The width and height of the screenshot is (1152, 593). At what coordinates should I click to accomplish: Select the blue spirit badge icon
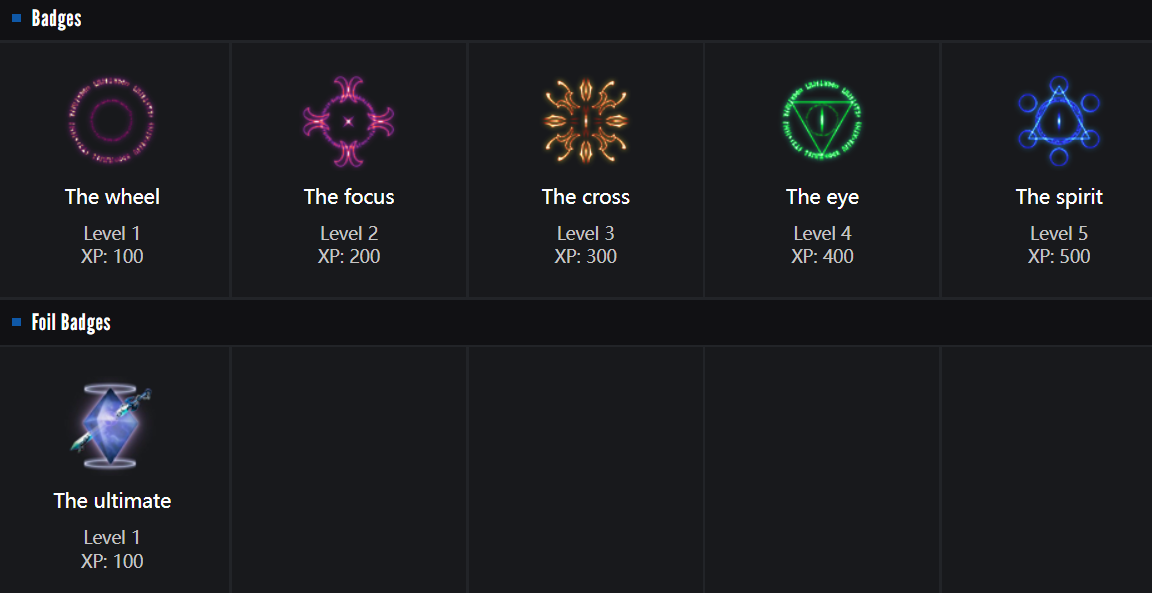pos(1059,122)
